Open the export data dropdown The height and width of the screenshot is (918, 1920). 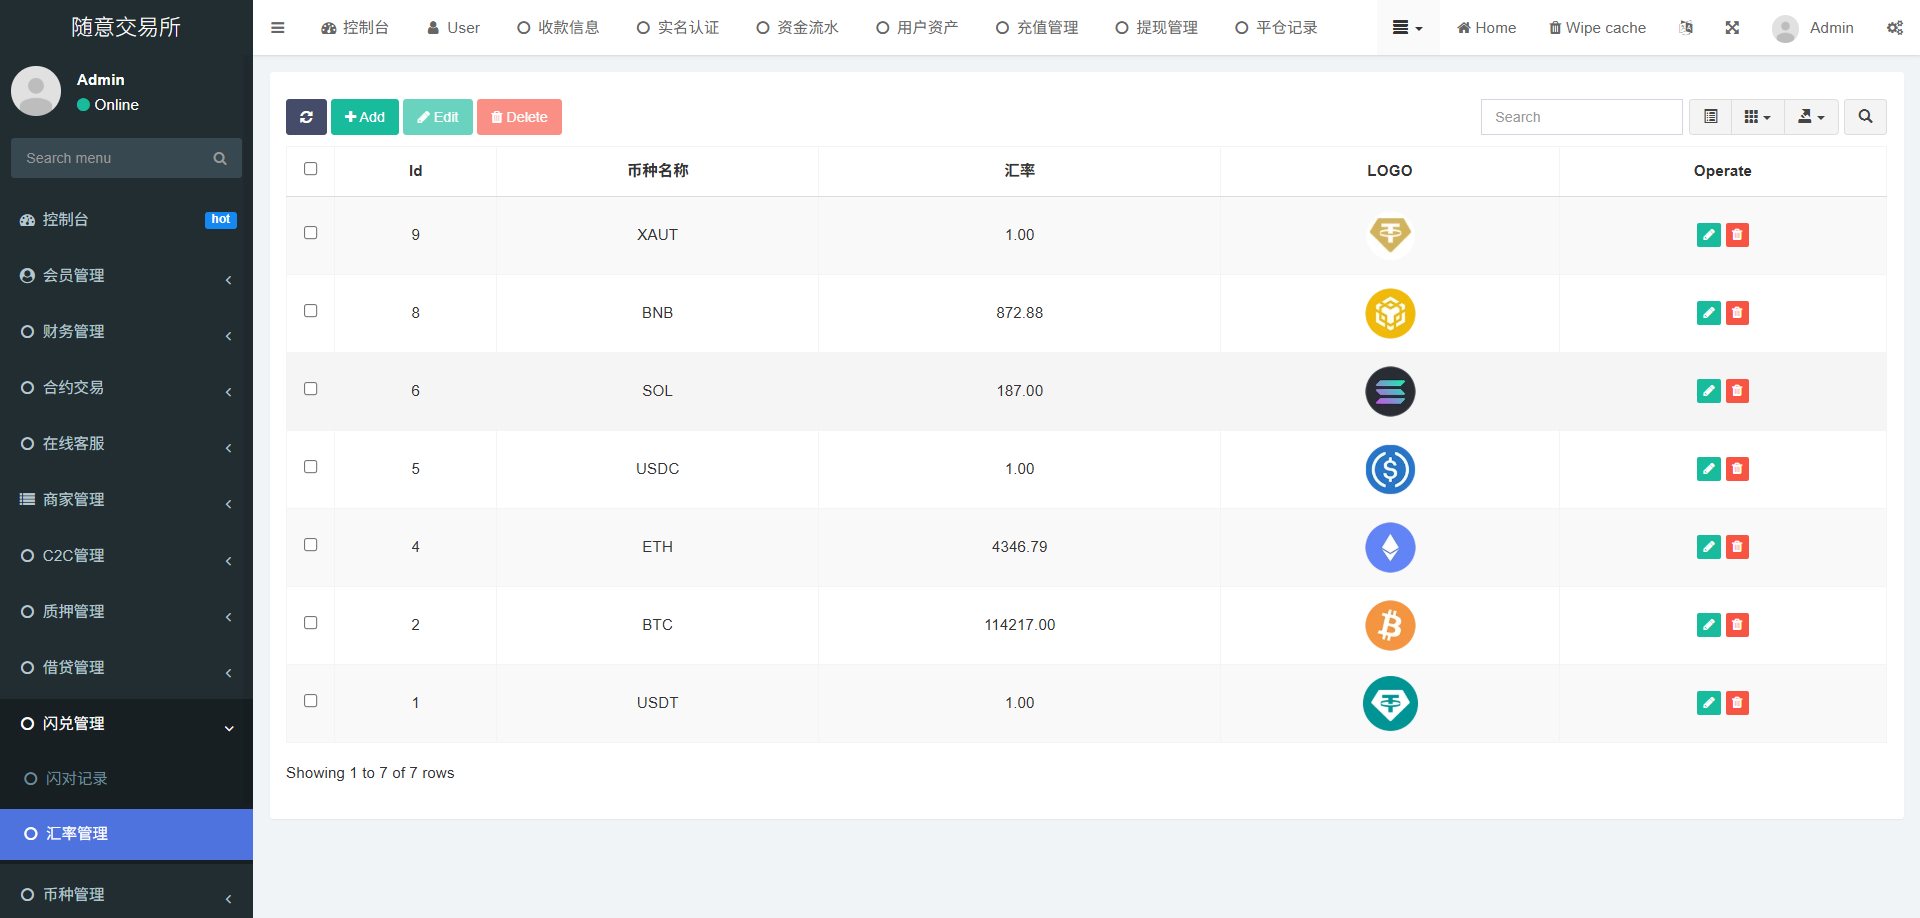[1810, 117]
